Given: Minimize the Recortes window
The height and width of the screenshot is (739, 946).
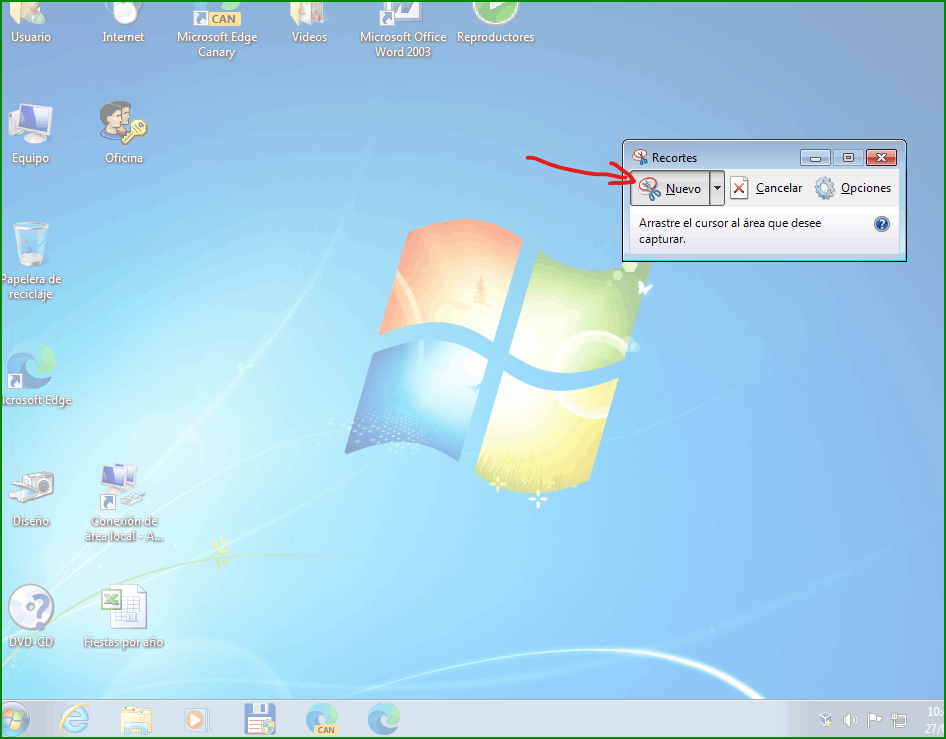Looking at the screenshot, I should click(815, 158).
